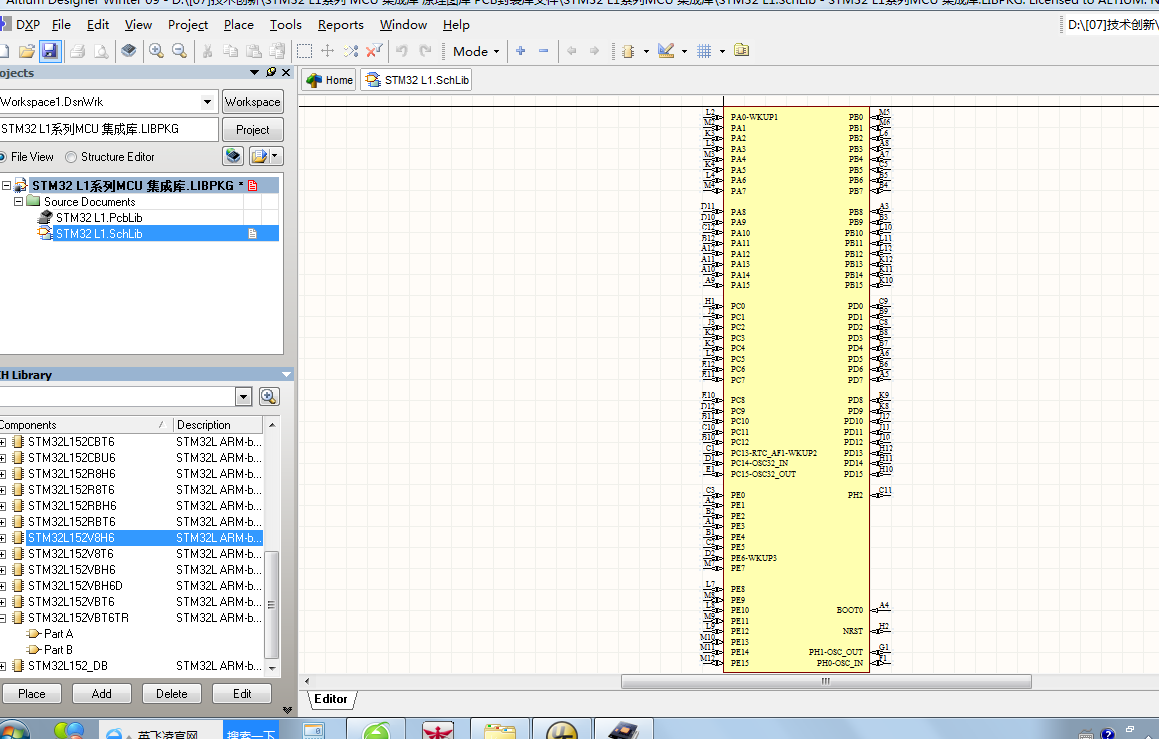Open an existing document via folder icon
Viewport: 1159px width, 739px height.
point(27,51)
